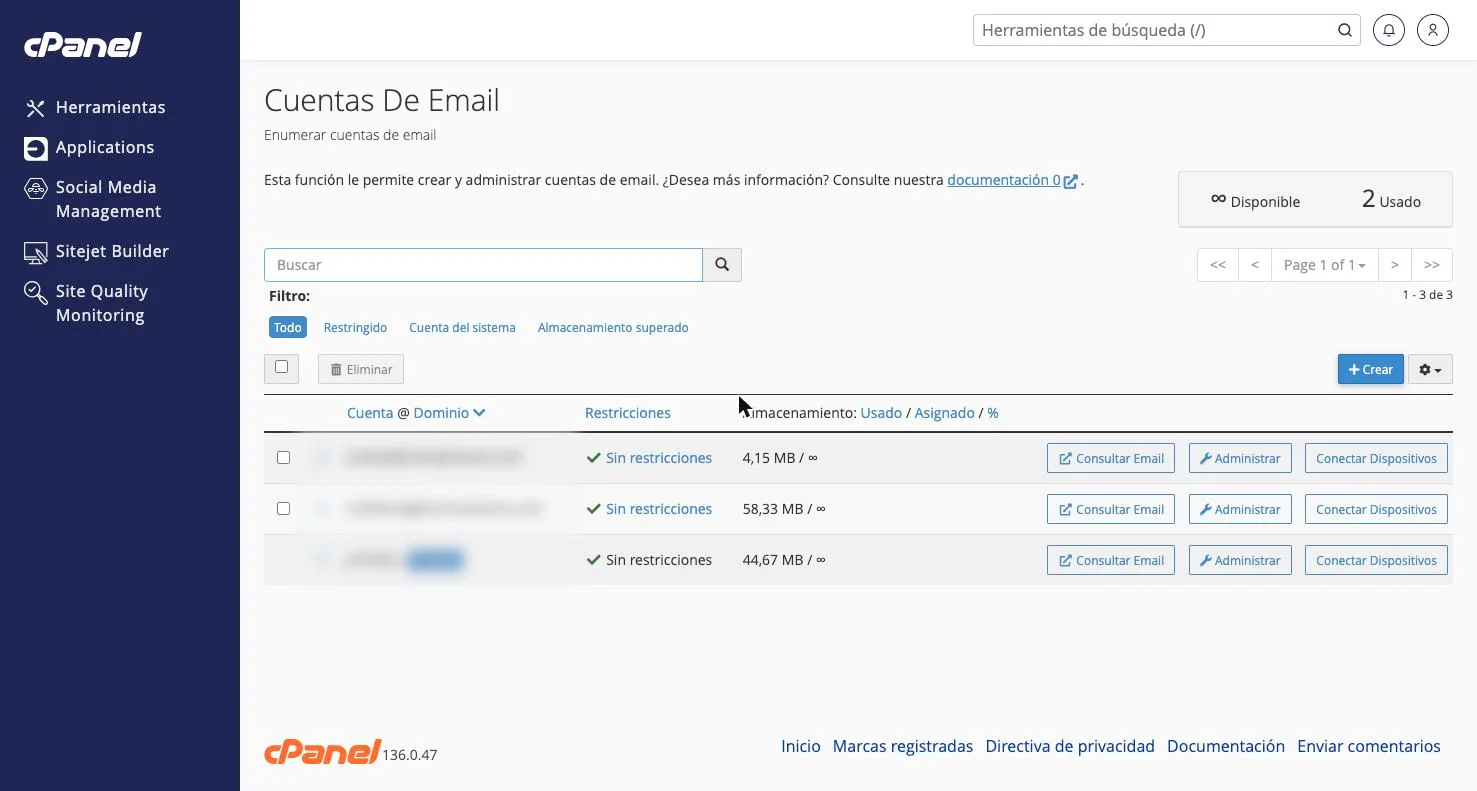The height and width of the screenshot is (791, 1477).
Task: Click the cPanel logo in the footer
Action: point(322,752)
